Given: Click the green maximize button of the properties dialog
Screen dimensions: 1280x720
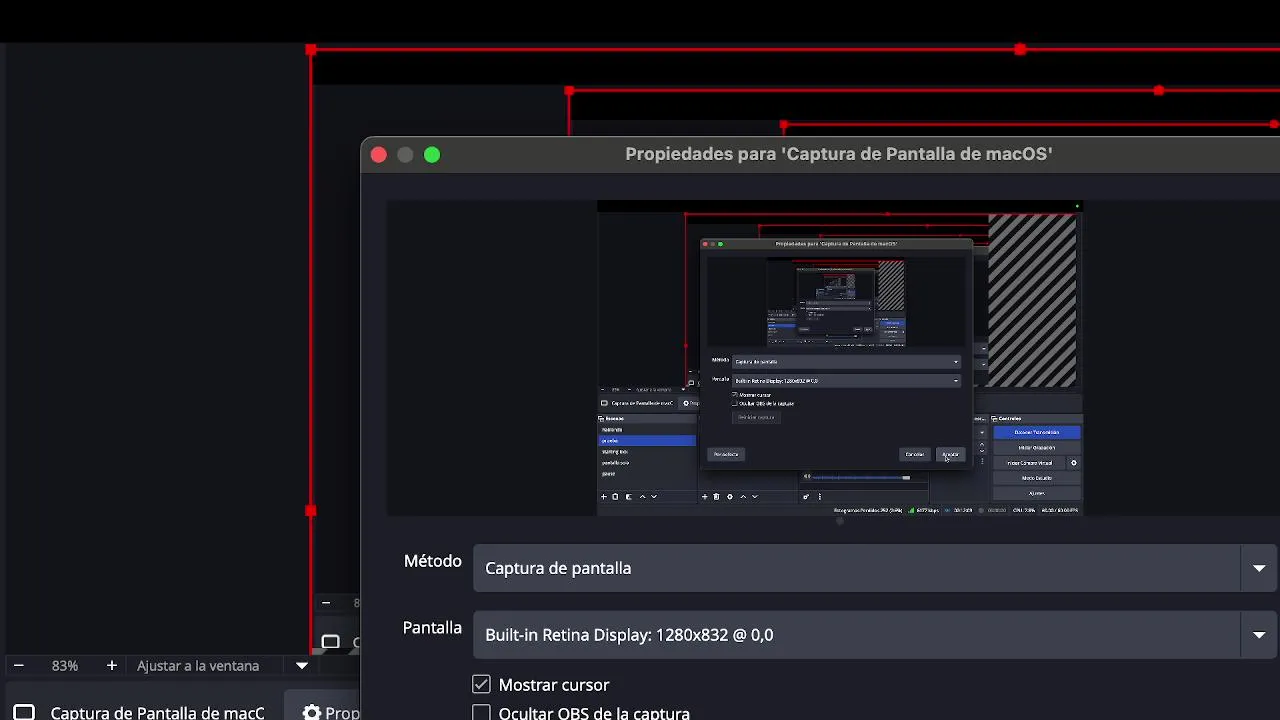Looking at the screenshot, I should pos(432,155).
